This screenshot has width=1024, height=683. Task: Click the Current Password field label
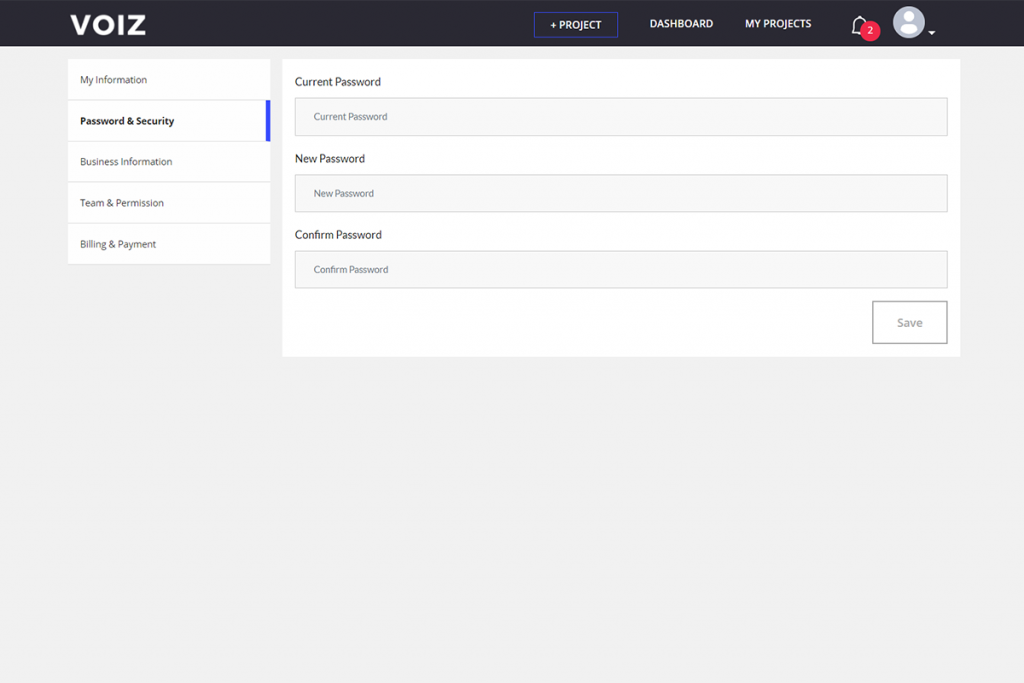(x=338, y=82)
